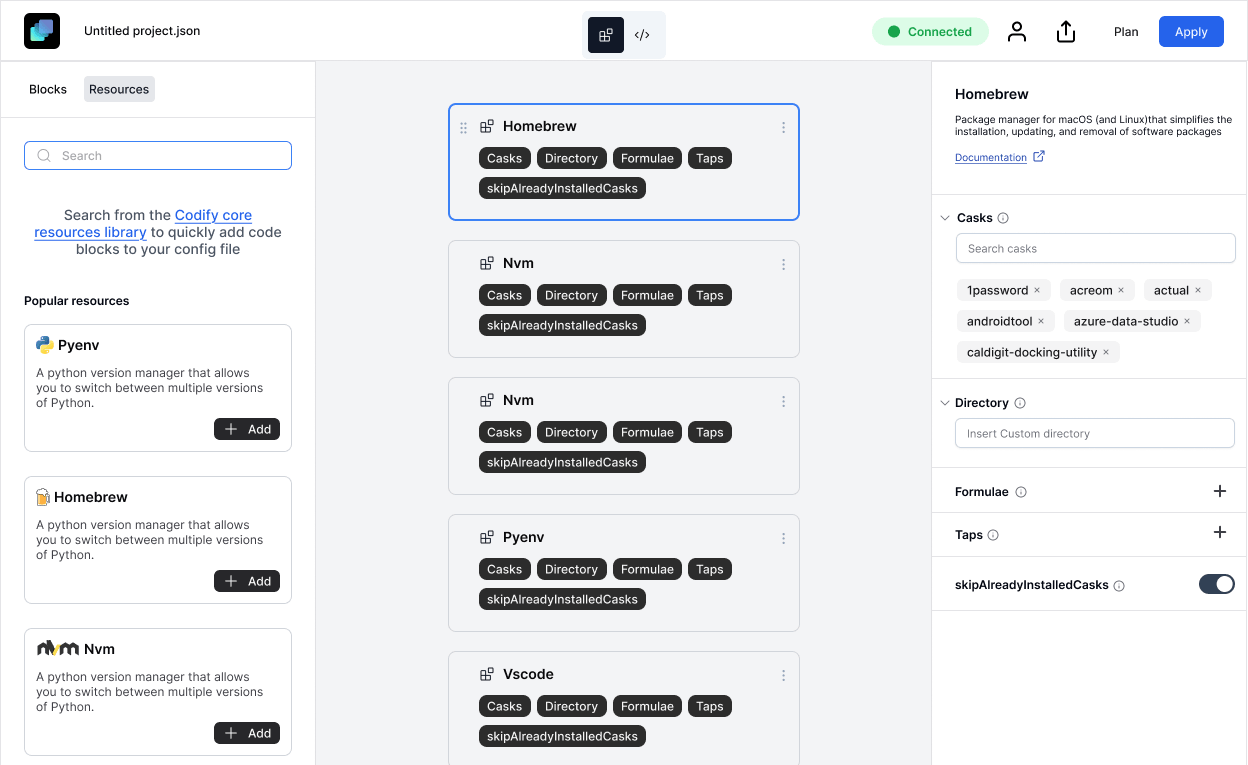Expand Formulae with the plus icon
1248x765 pixels.
click(x=1220, y=491)
